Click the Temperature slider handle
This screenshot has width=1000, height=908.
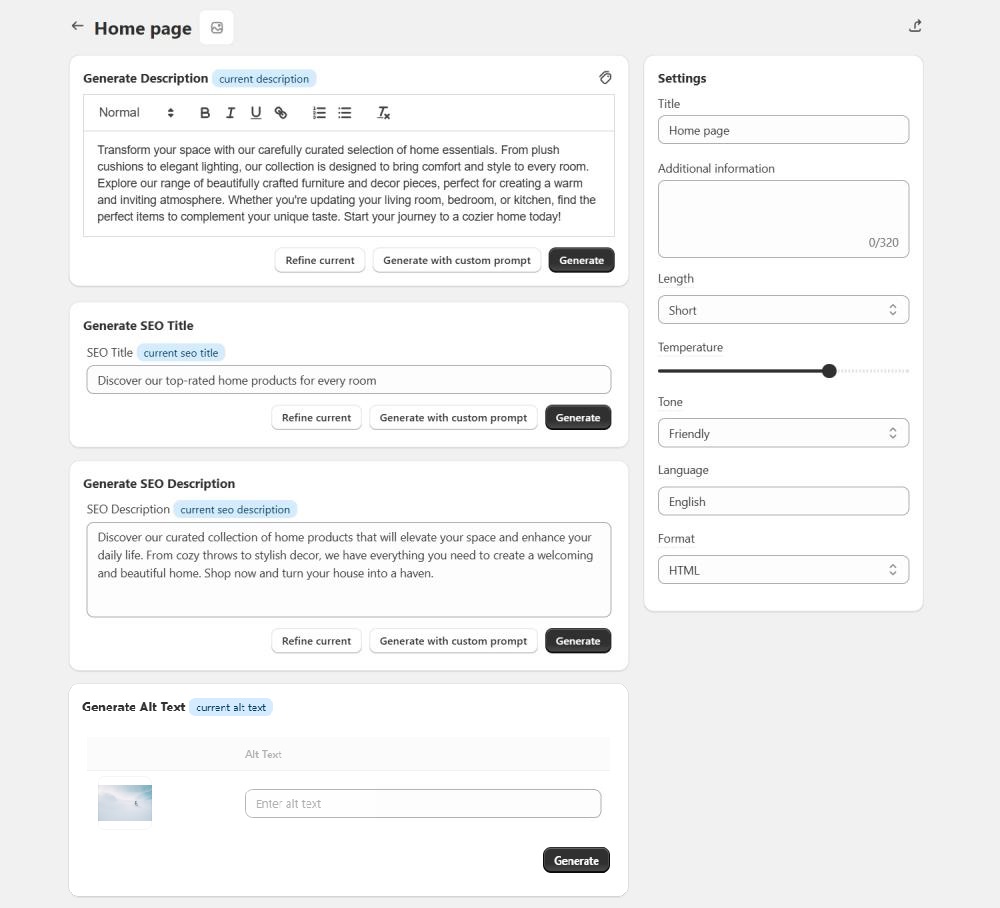click(829, 371)
